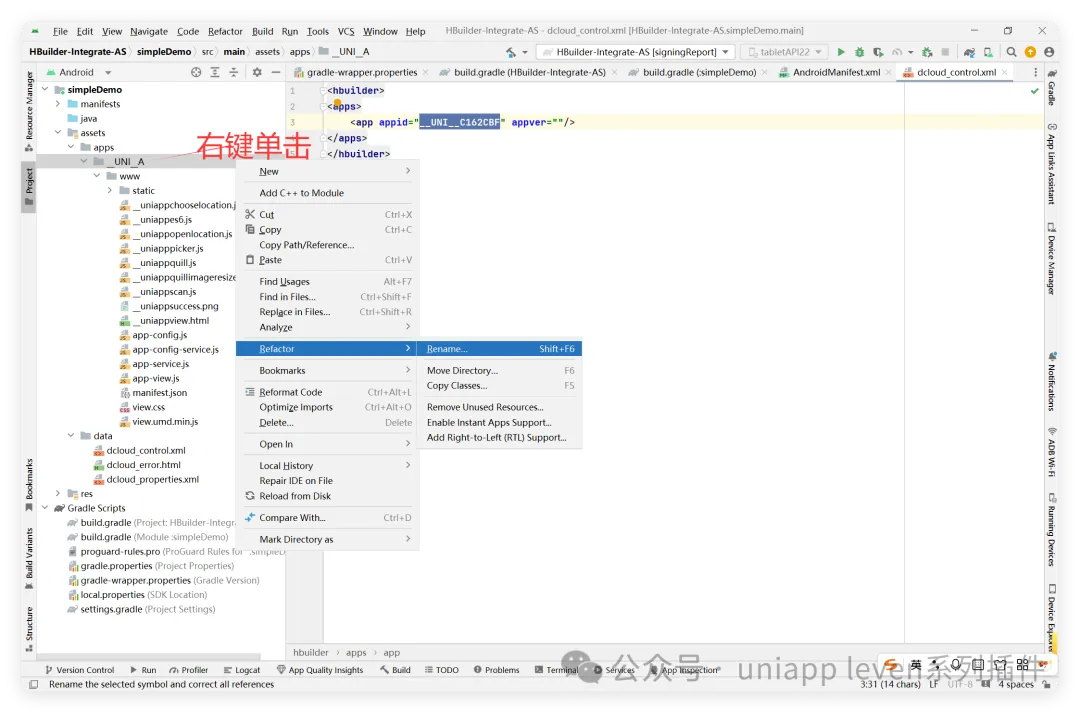Viewport: 1080px width, 712px height.
Task: Run the app with the green Run icon
Action: (840, 52)
